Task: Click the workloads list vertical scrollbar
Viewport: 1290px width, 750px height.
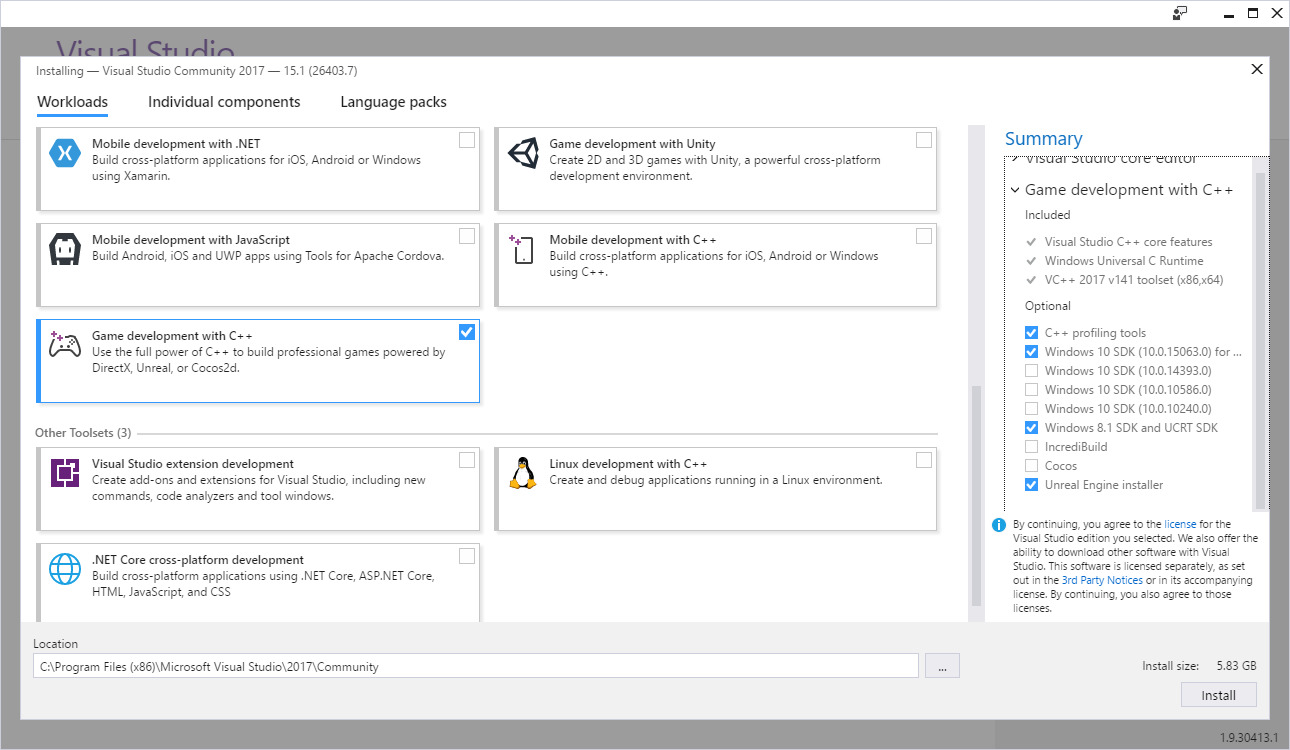Action: click(976, 495)
